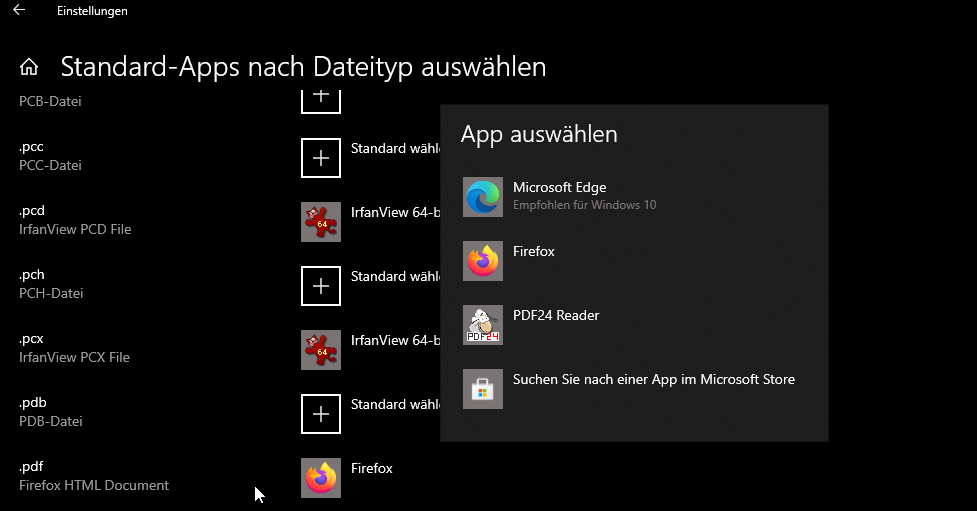Image resolution: width=977 pixels, height=511 pixels.
Task: Select Firefox label in App auswählen list
Action: coord(533,251)
